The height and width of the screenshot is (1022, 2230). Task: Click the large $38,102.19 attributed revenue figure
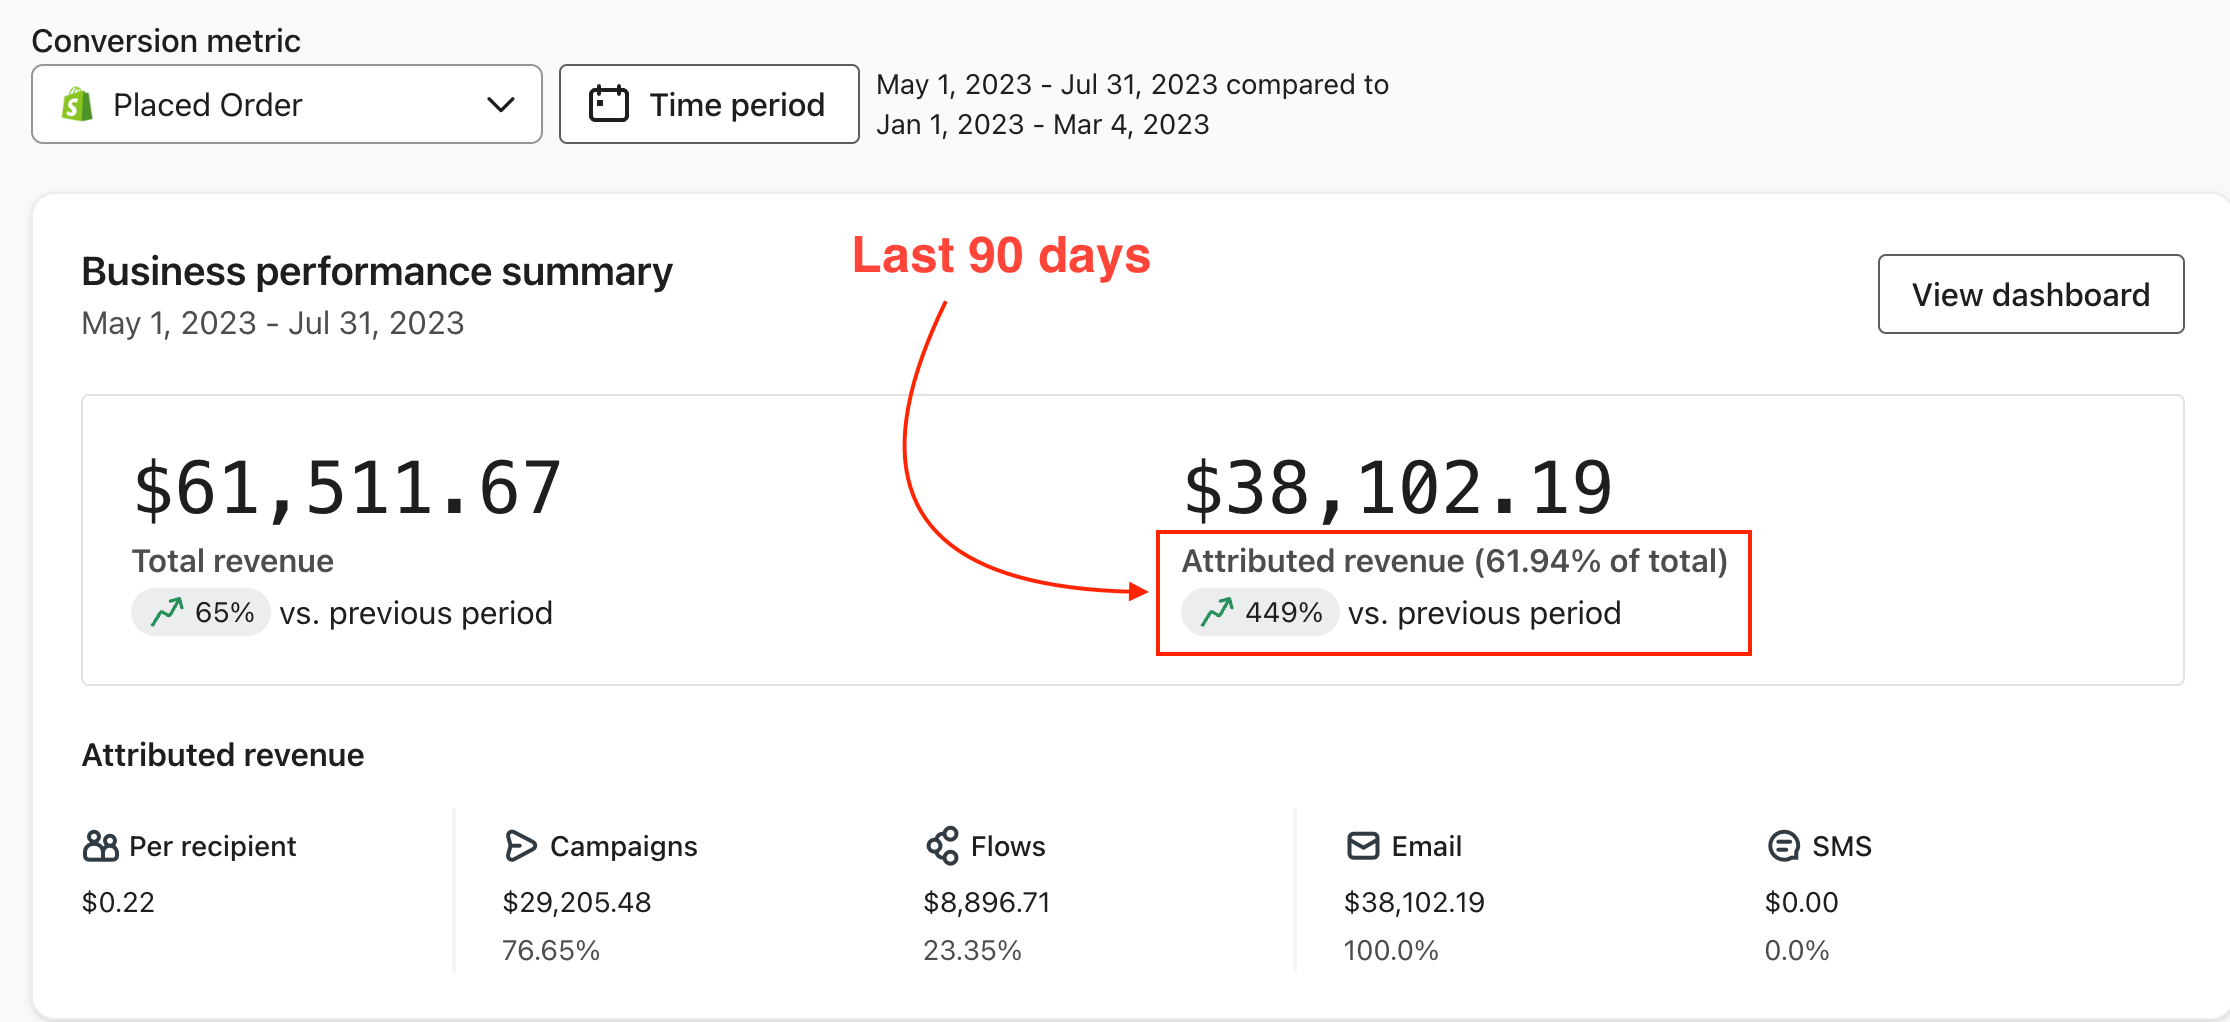(x=1397, y=489)
